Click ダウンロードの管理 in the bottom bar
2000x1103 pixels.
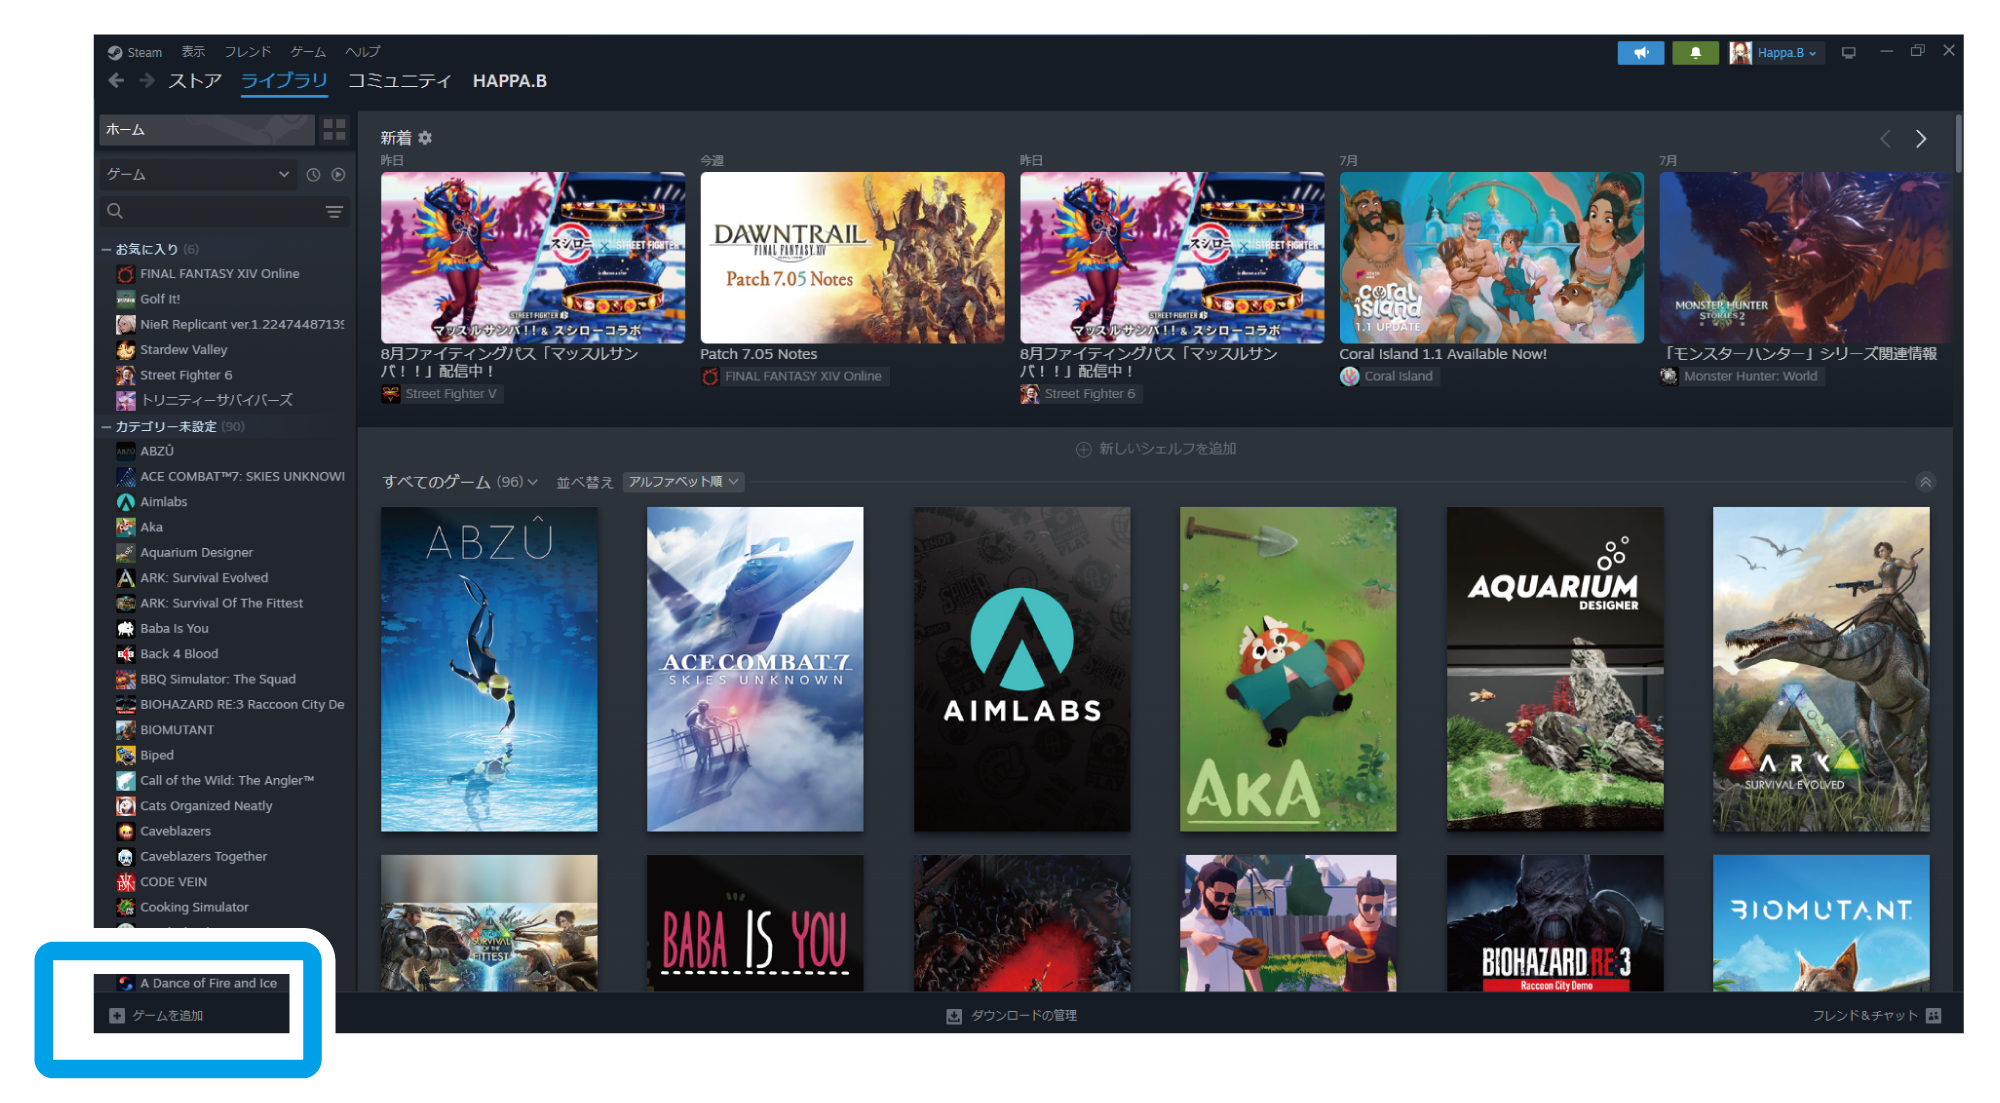pos(1024,1016)
